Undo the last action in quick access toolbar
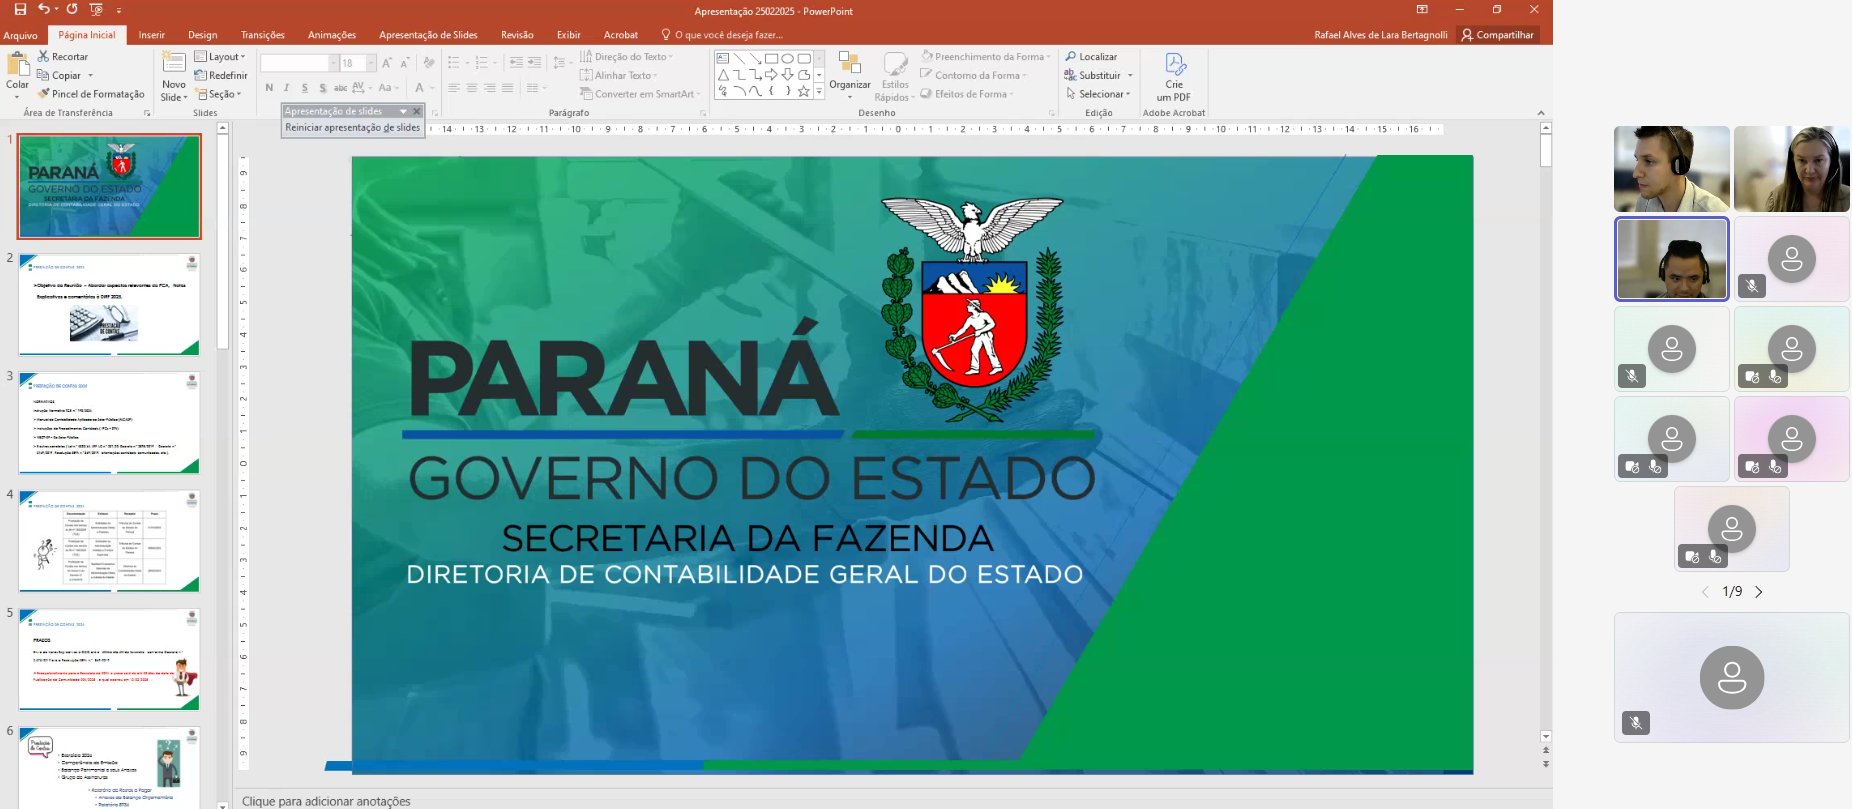The width and height of the screenshot is (1852, 809). tap(44, 9)
